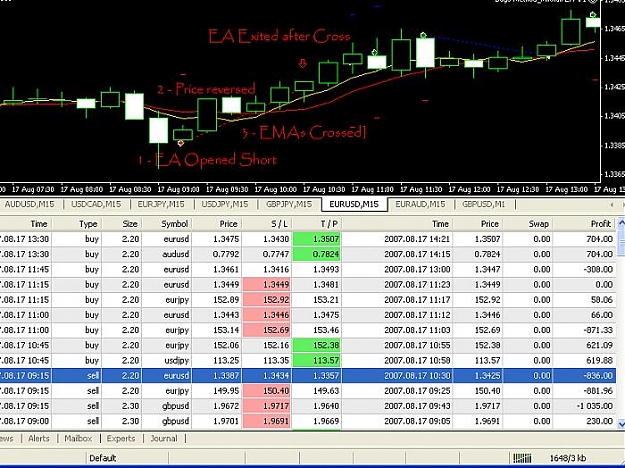Viewport: 625px width, 468px height.
Task: Click the Time header right of T / P
Action: (x=397, y=224)
